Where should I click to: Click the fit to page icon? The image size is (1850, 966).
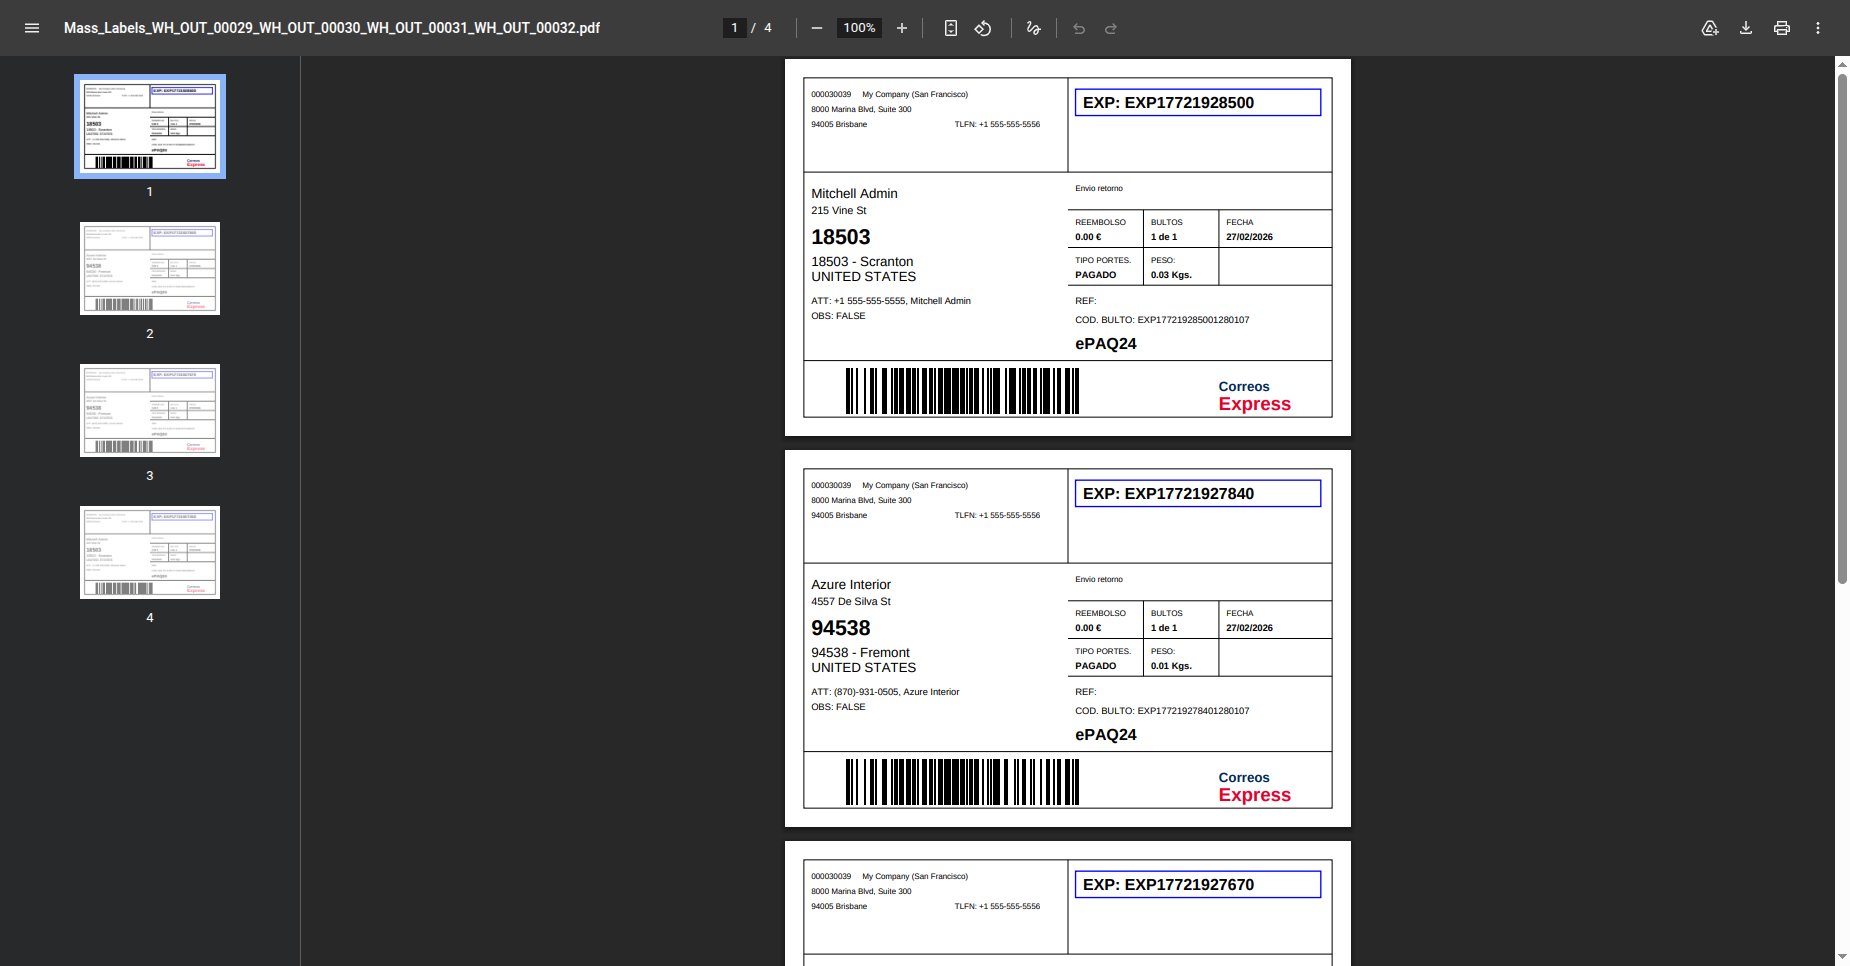tap(951, 28)
